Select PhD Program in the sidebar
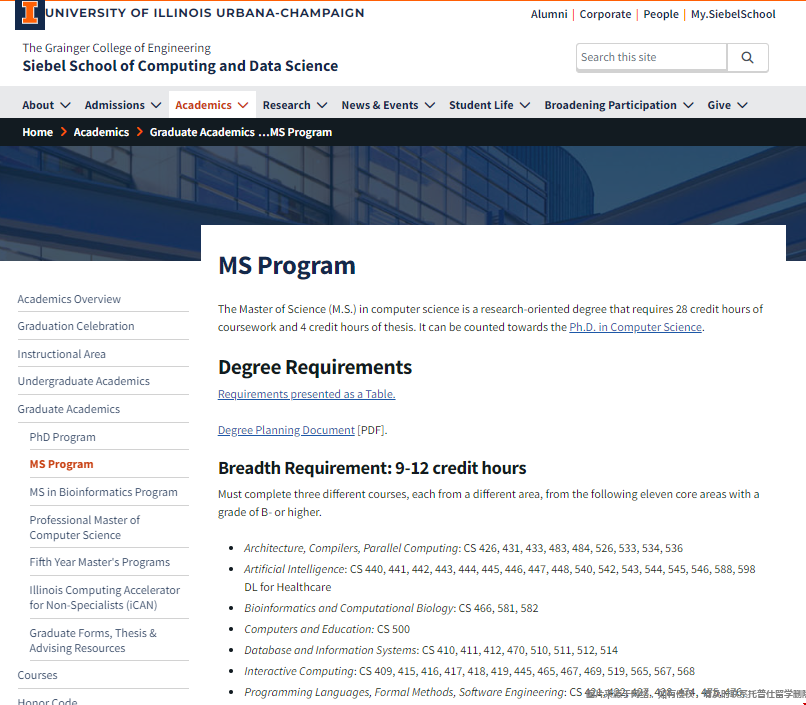The width and height of the screenshot is (806, 705). point(62,437)
